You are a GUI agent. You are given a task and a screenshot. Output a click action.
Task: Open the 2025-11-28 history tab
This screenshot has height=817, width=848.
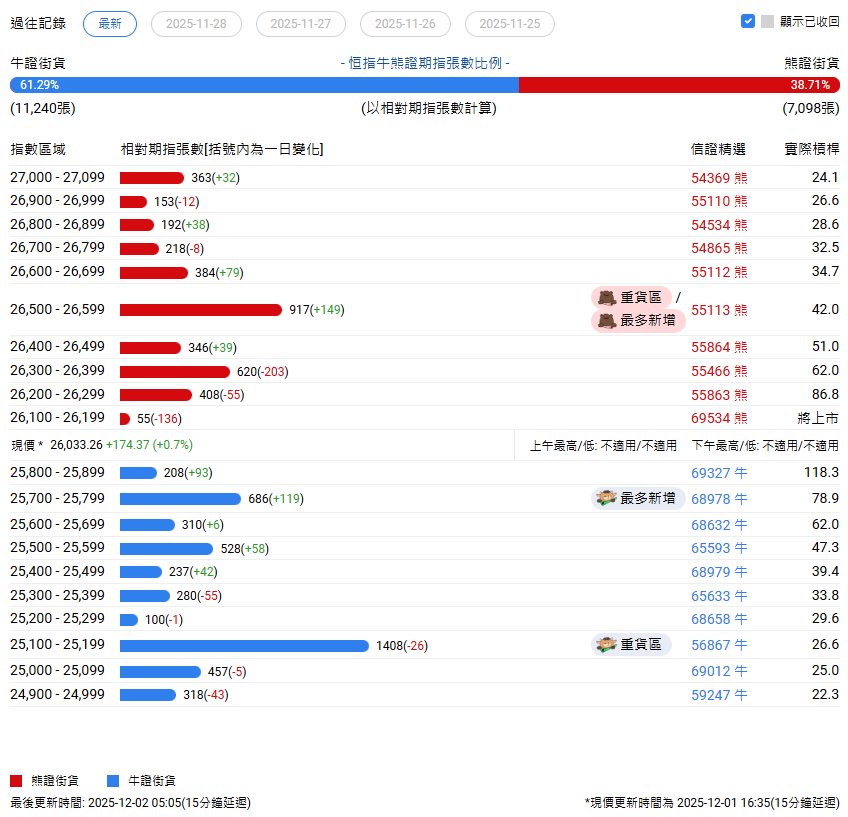click(196, 24)
